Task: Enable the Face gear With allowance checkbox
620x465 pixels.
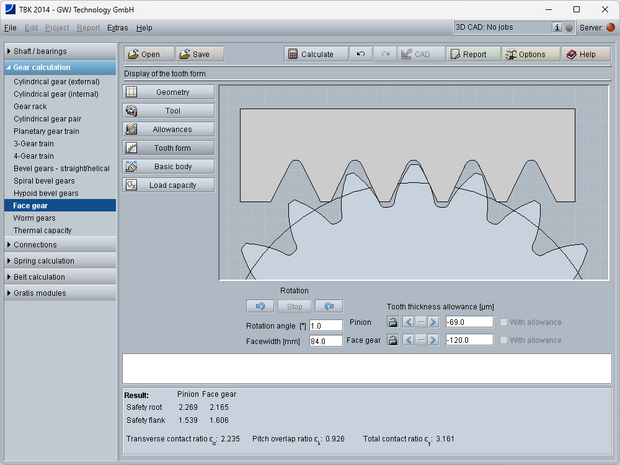Action: pyautogui.click(x=503, y=340)
